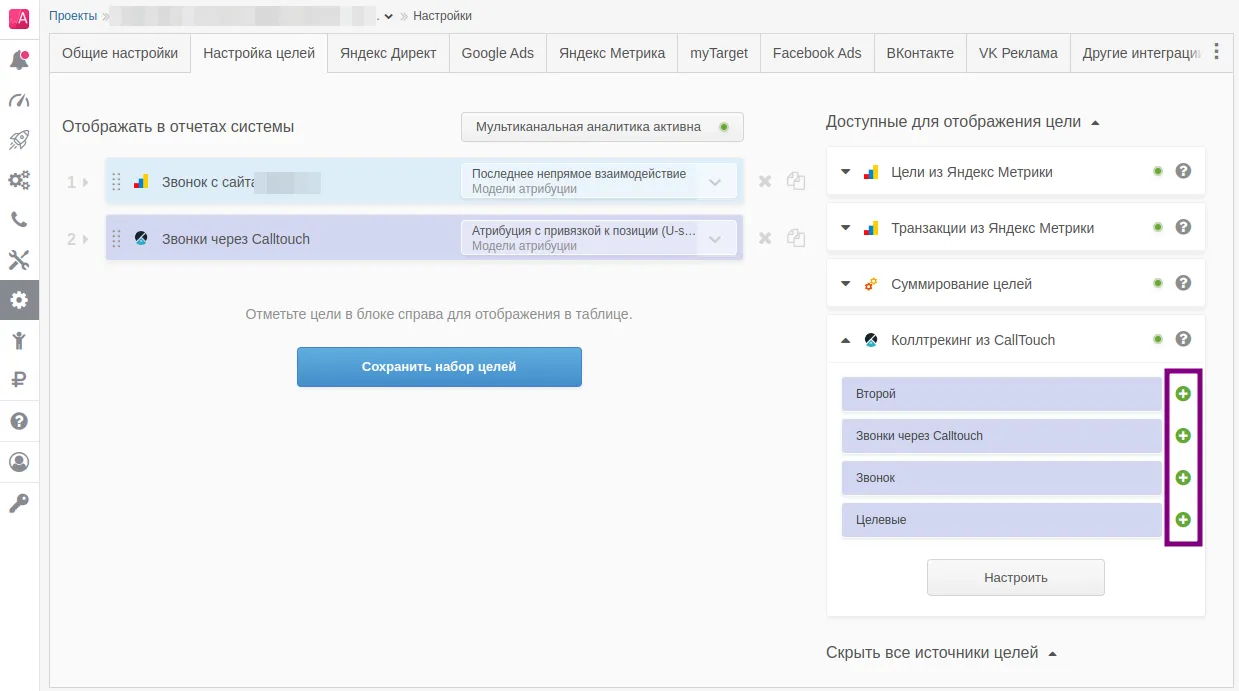Add 'Целевые' goal with green plus
The image size is (1239, 691).
click(x=1183, y=520)
